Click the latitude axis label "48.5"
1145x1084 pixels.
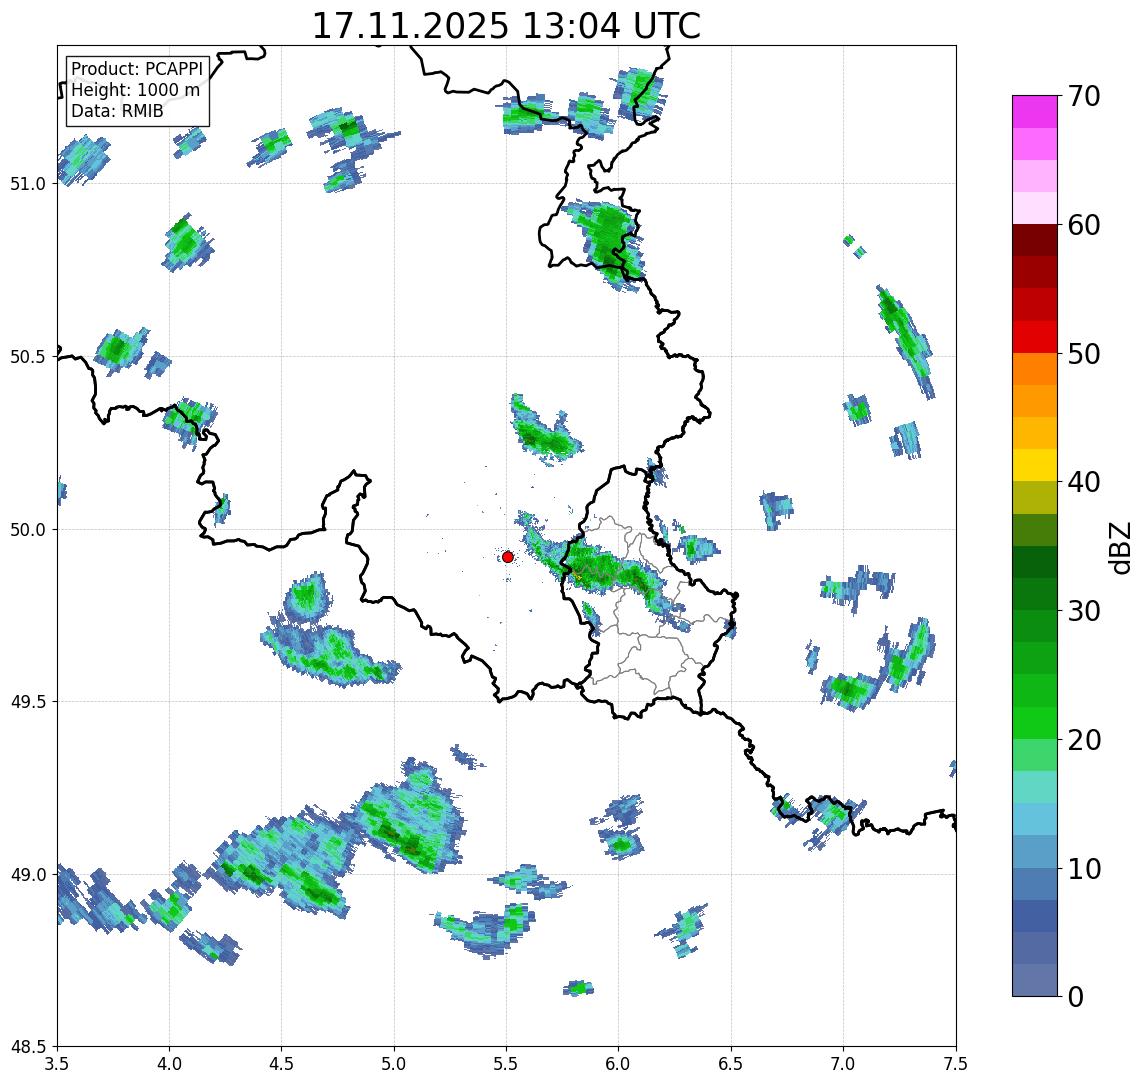point(28,1047)
